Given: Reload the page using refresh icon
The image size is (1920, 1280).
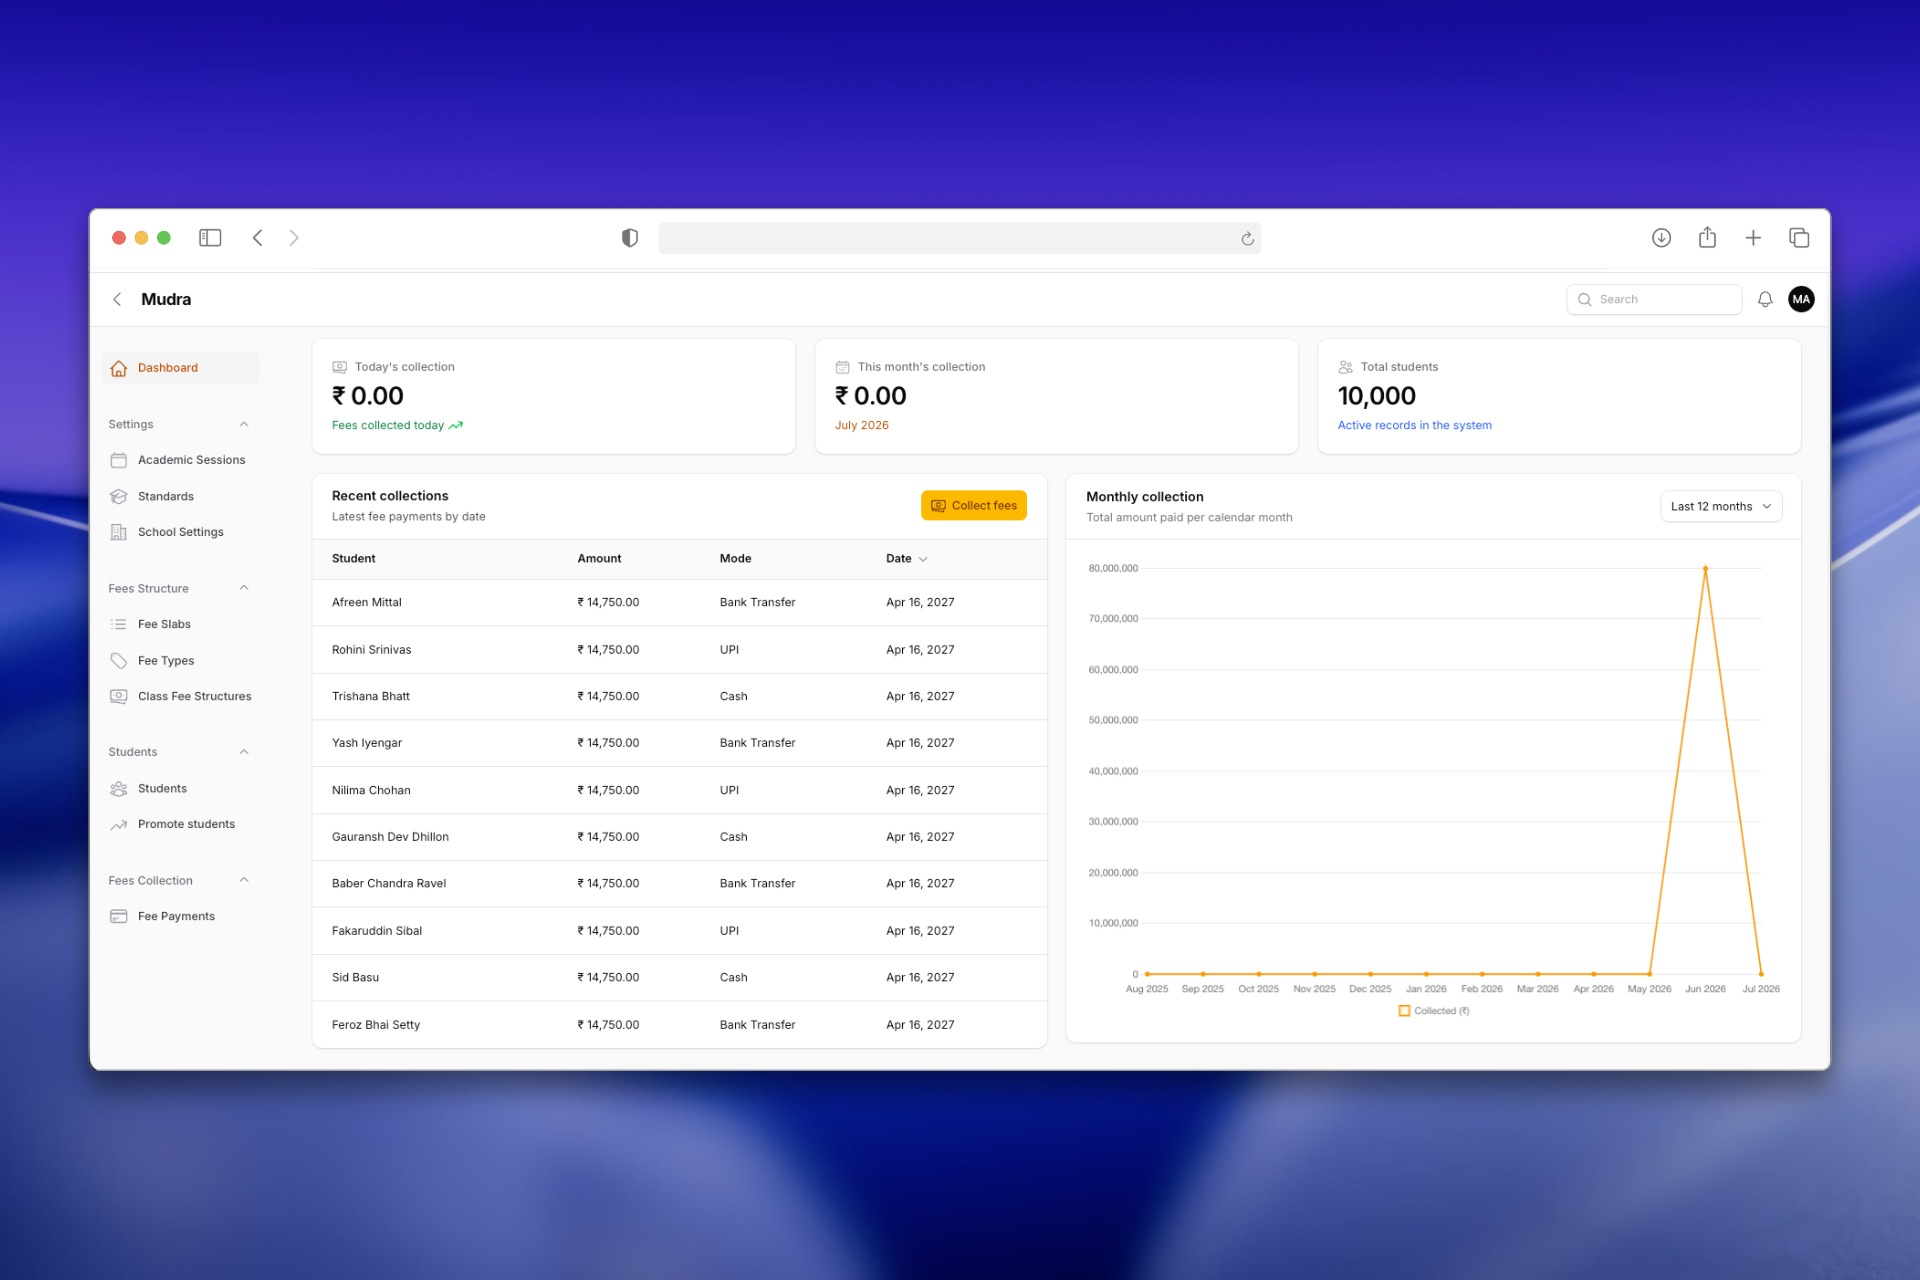Looking at the screenshot, I should pyautogui.click(x=1247, y=238).
